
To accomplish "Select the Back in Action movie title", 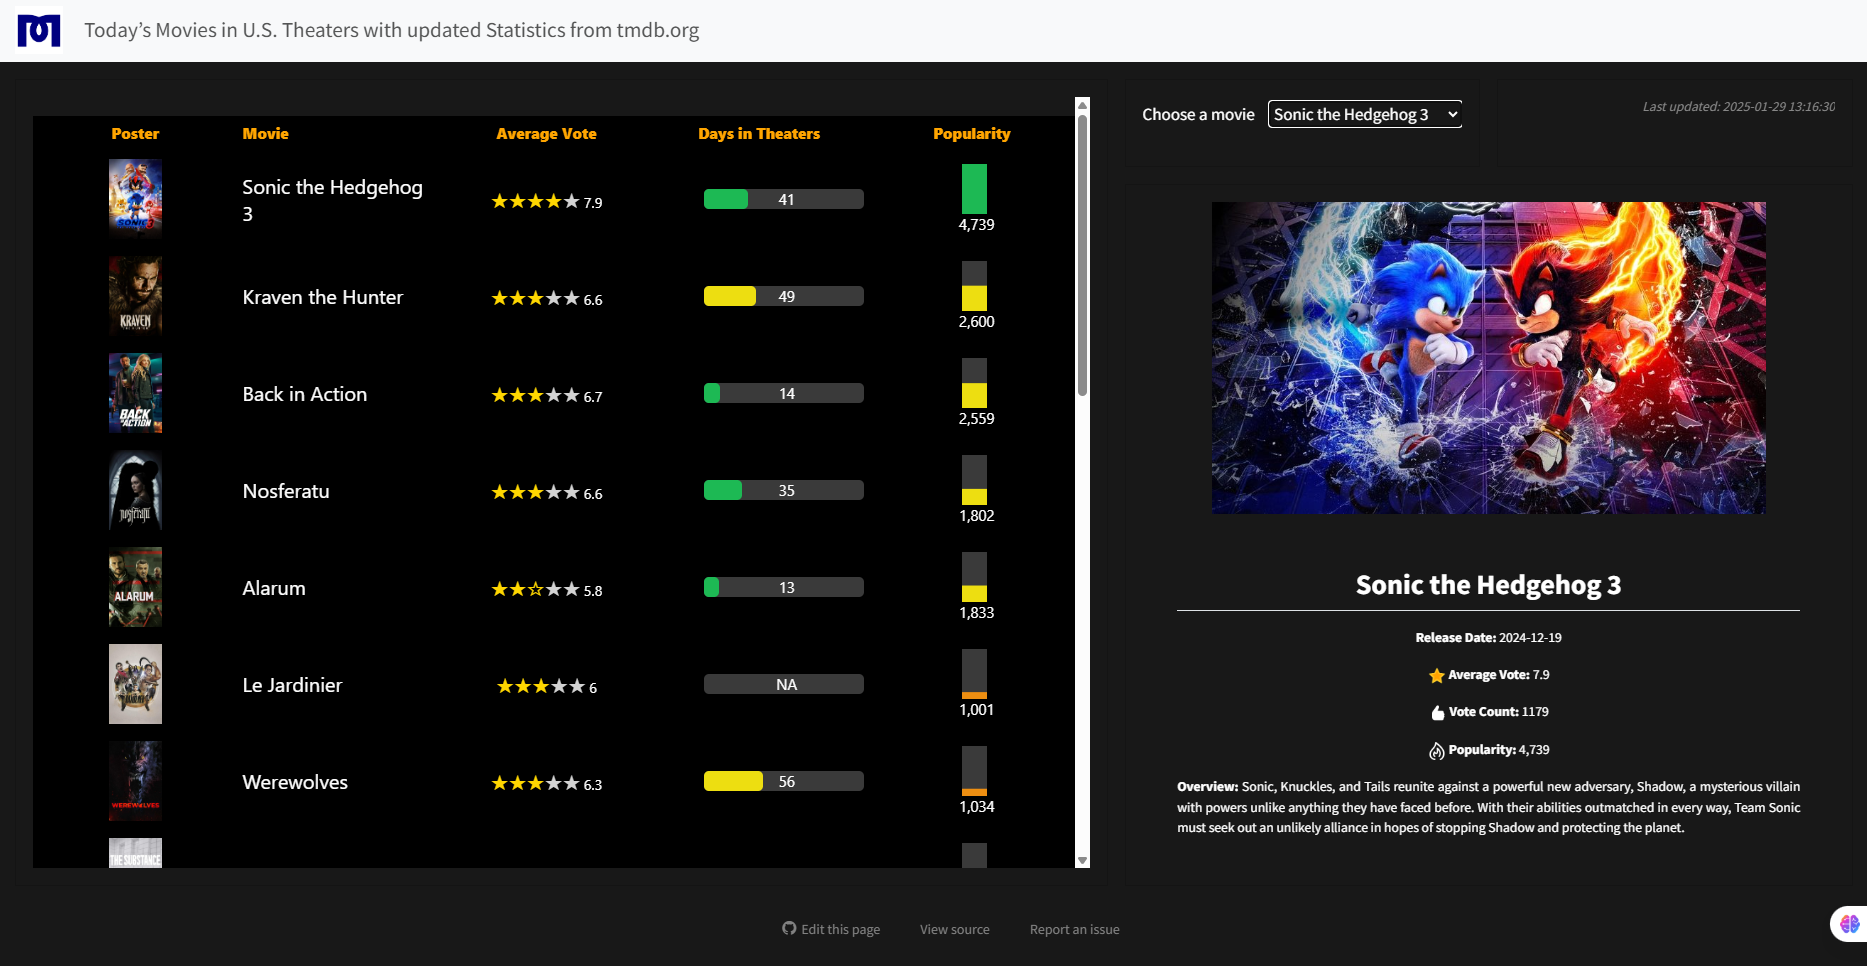I will click(304, 394).
